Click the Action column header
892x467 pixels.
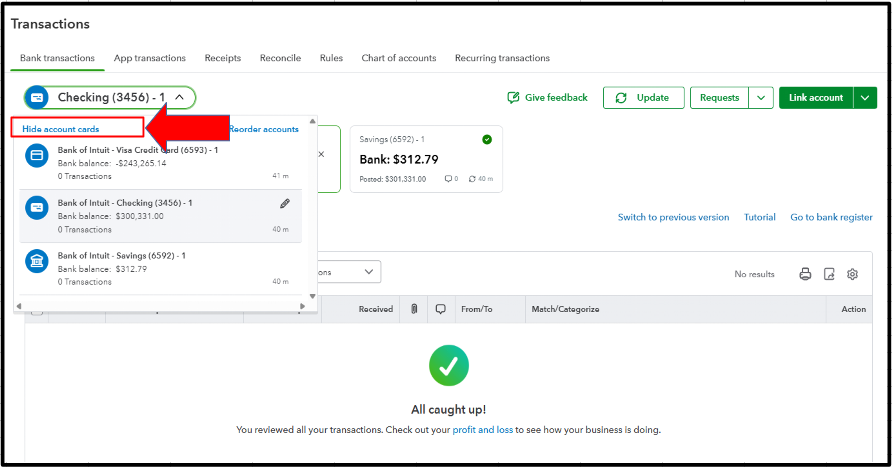click(x=853, y=309)
